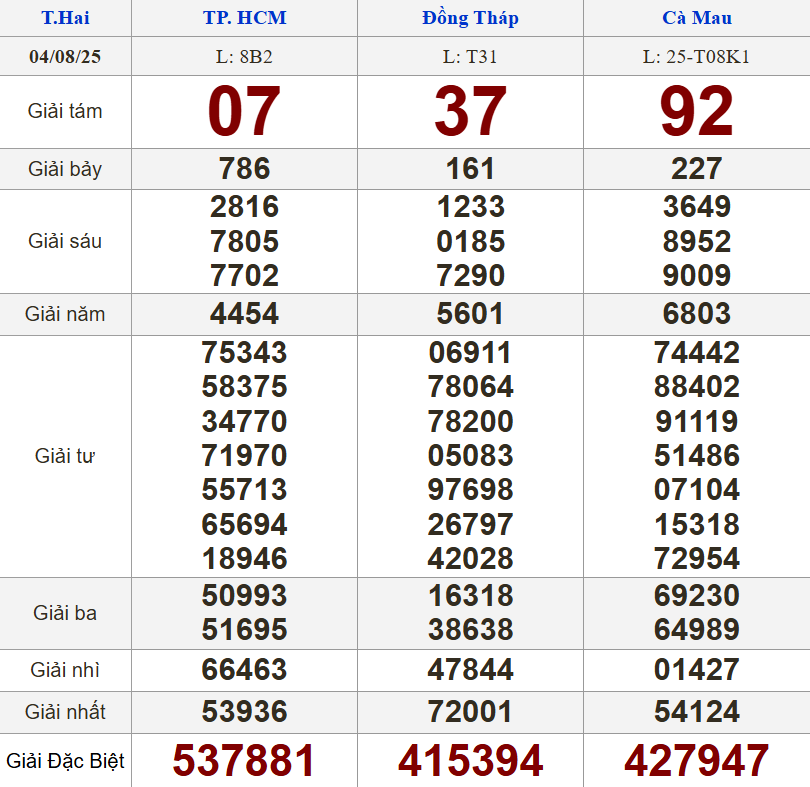The image size is (810, 787).
Task: Click the Giải Đặc Biệt row label
Action: point(65,761)
